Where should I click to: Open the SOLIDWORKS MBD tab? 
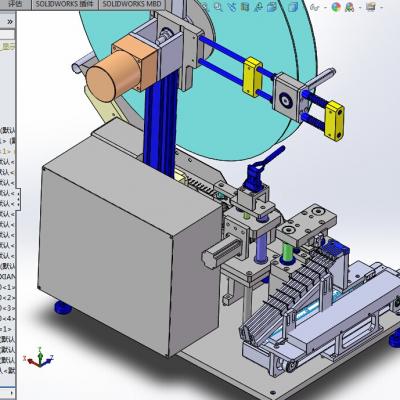click(x=132, y=4)
